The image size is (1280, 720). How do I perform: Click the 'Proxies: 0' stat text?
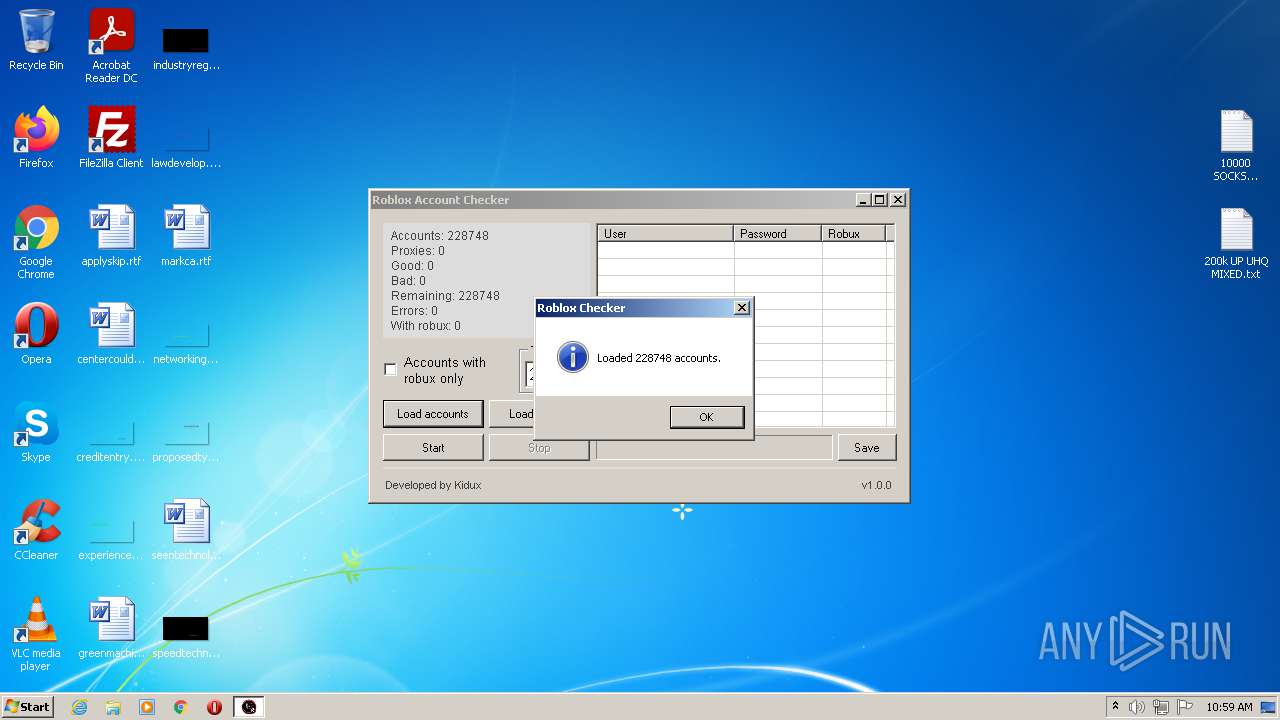[x=418, y=251]
